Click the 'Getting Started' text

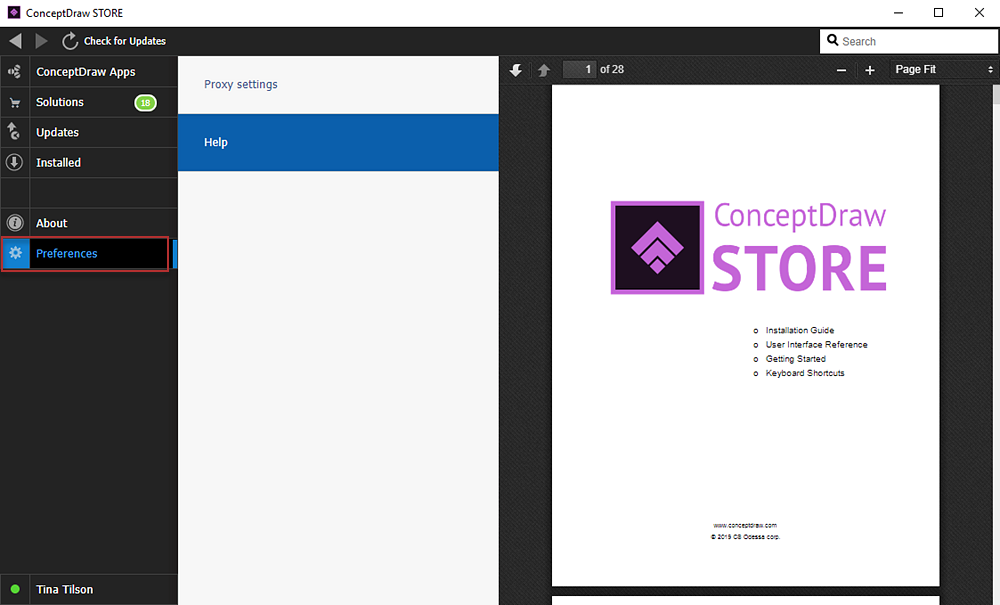(x=795, y=359)
